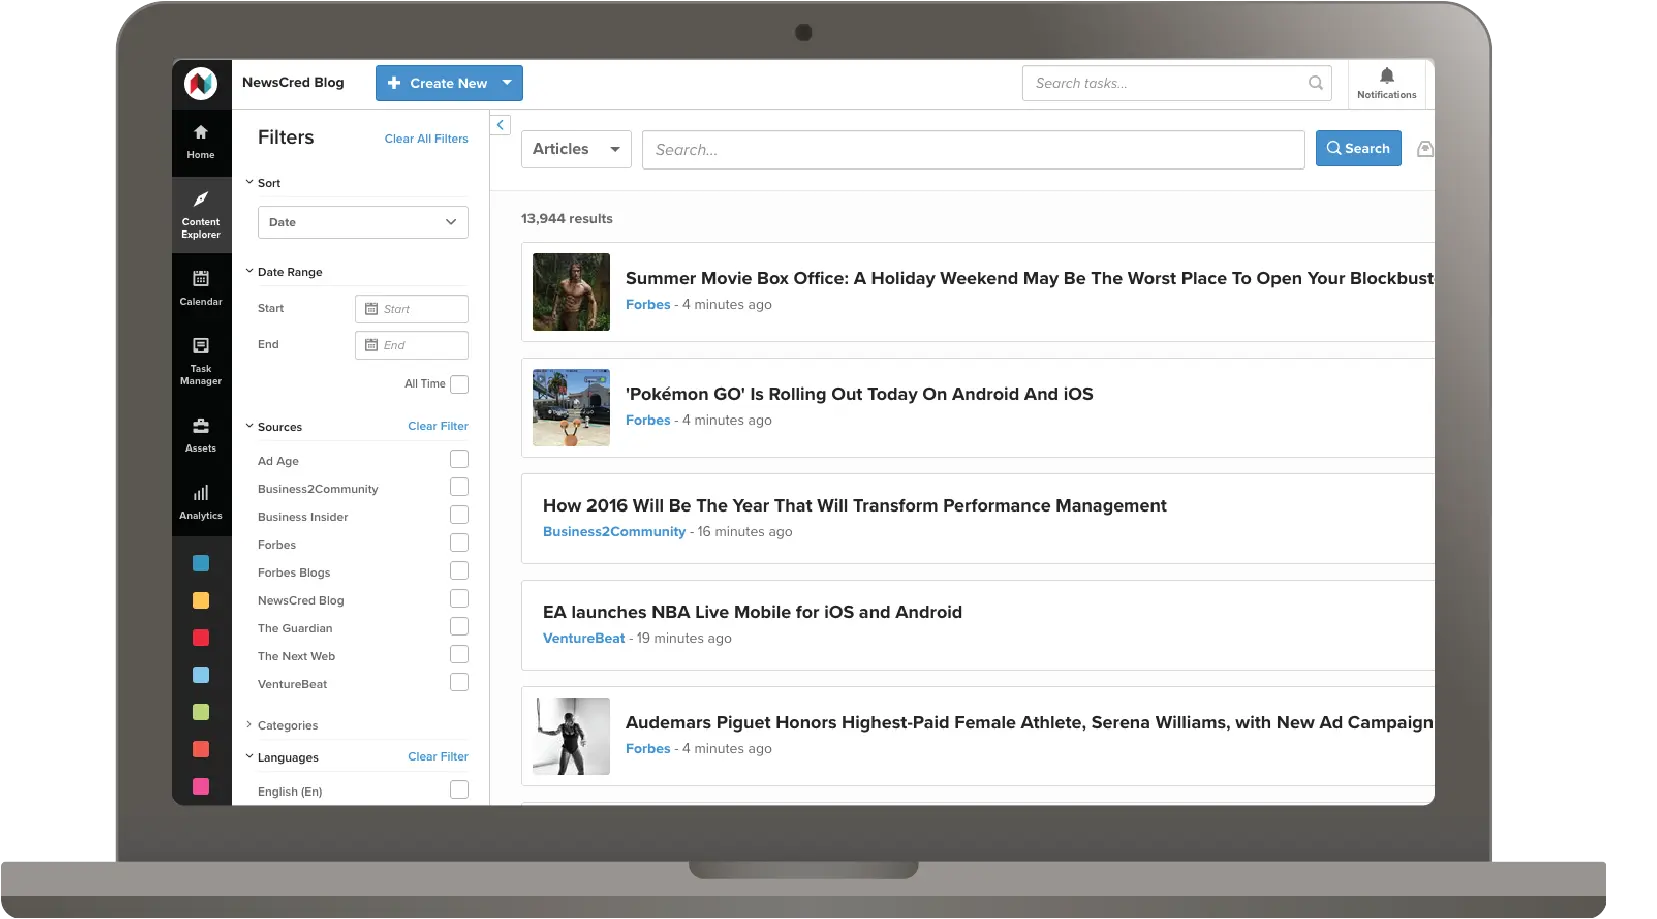Screen dimensions: 1657x919
Task: Check The Next Web source
Action: click(x=459, y=655)
